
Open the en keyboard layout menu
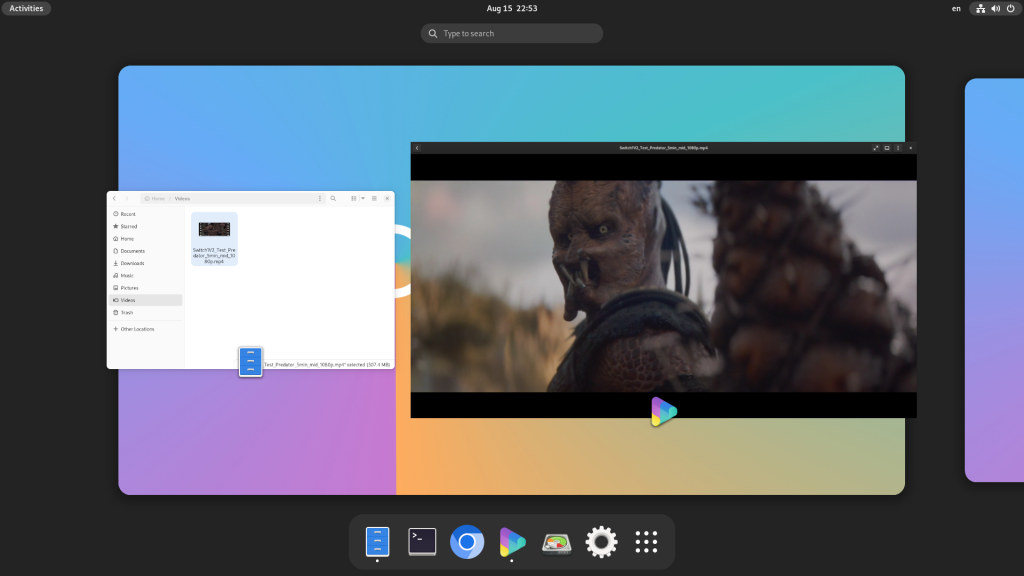pyautogui.click(x=956, y=8)
